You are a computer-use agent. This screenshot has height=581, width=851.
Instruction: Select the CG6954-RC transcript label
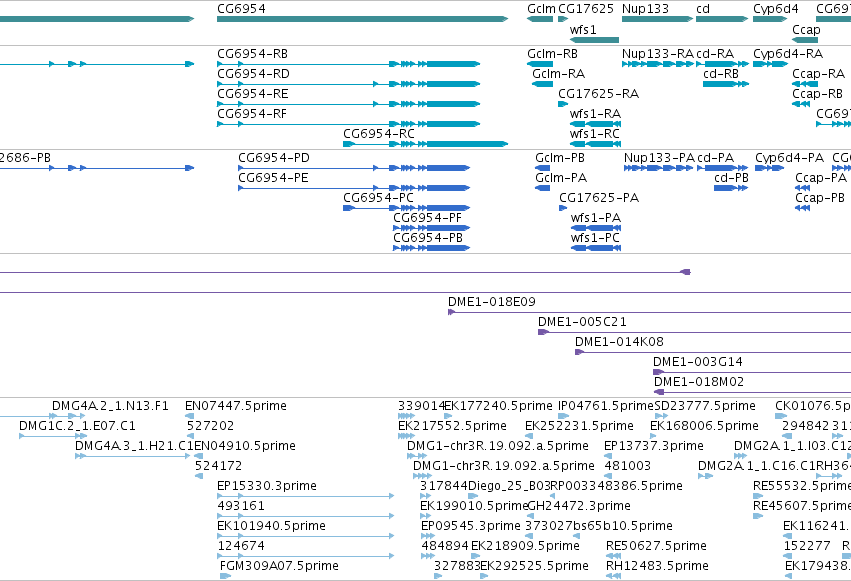pos(379,133)
